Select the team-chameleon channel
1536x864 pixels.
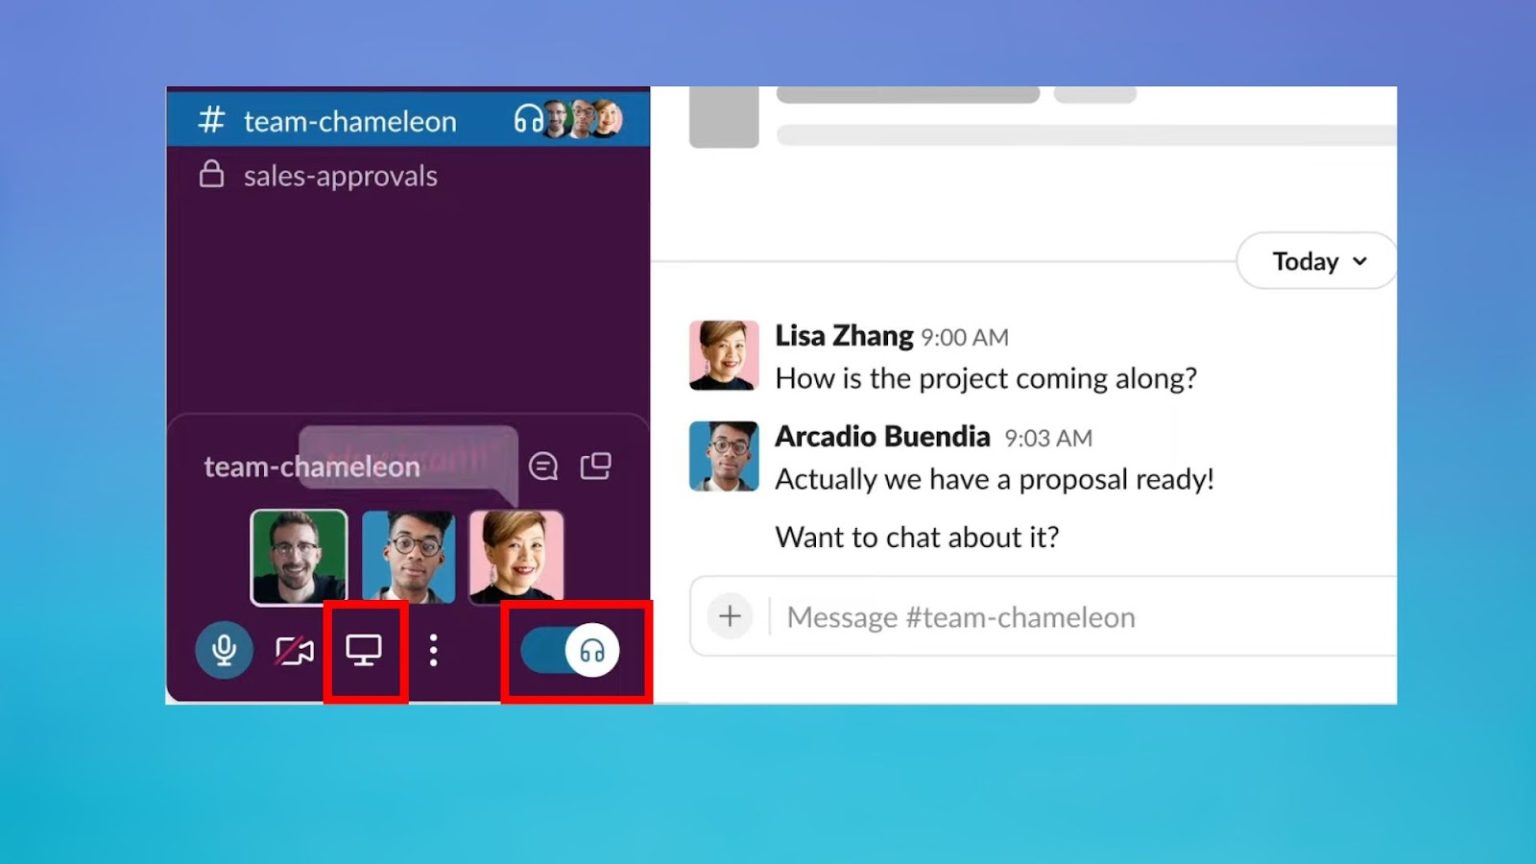click(x=348, y=120)
